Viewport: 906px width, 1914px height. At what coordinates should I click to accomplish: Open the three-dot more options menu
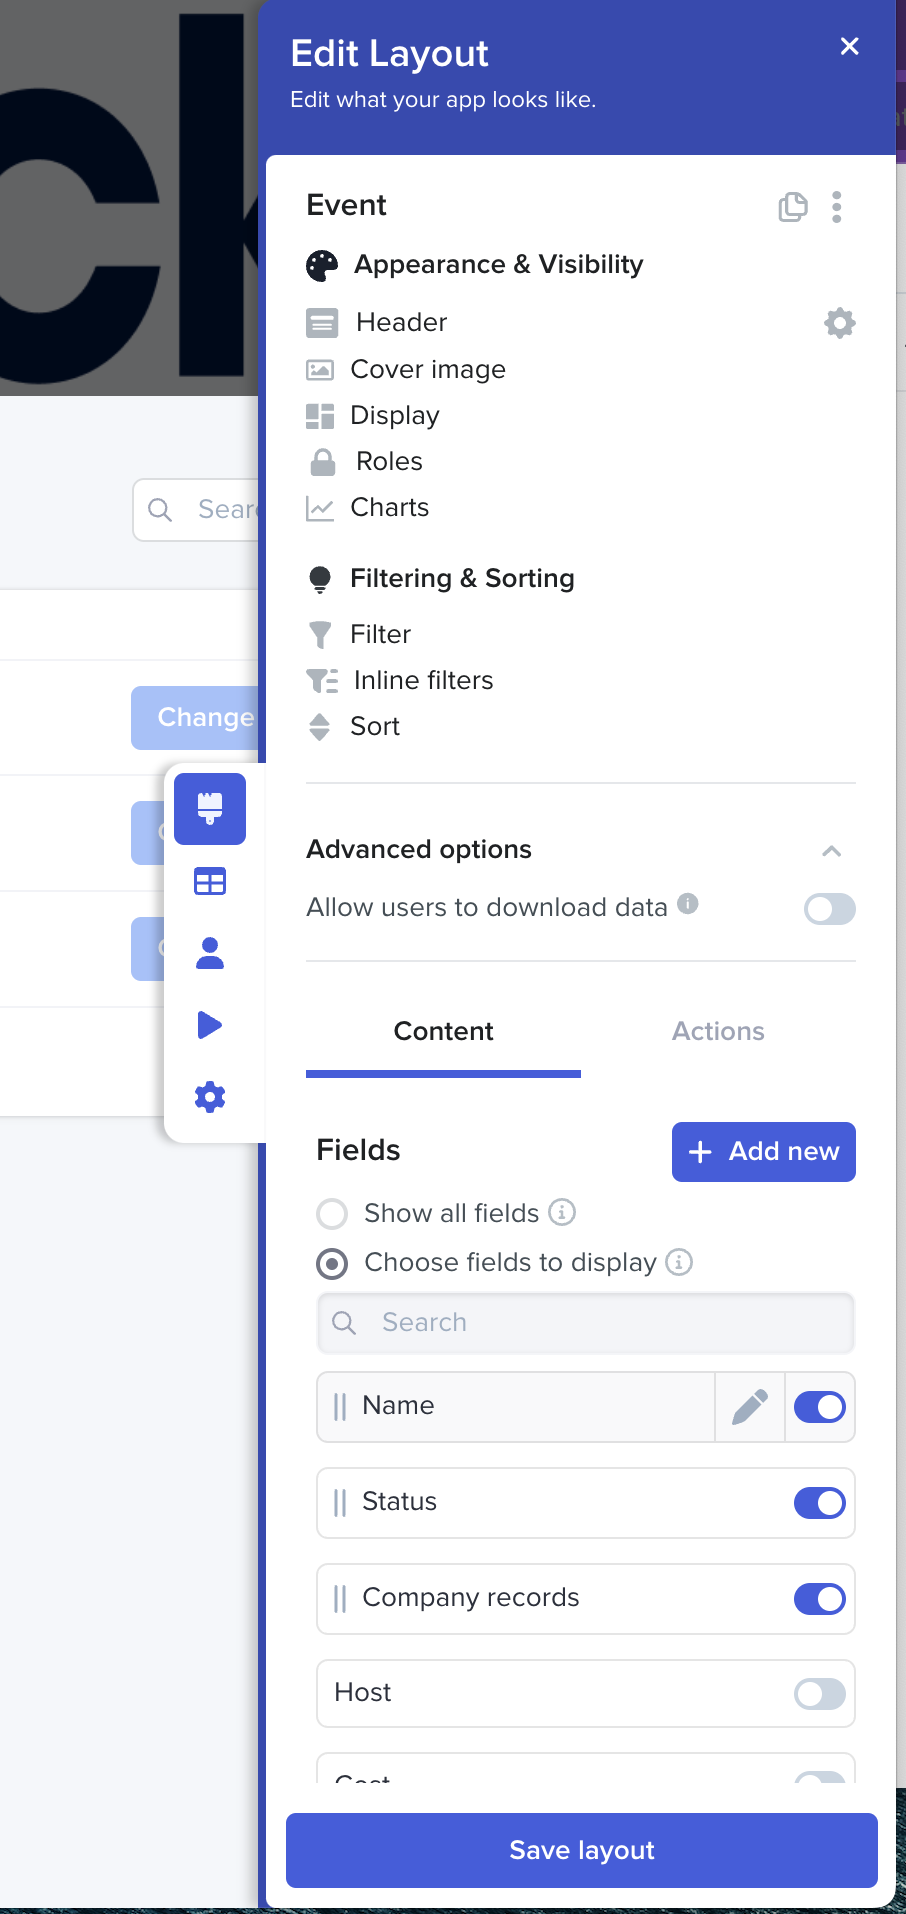(837, 207)
